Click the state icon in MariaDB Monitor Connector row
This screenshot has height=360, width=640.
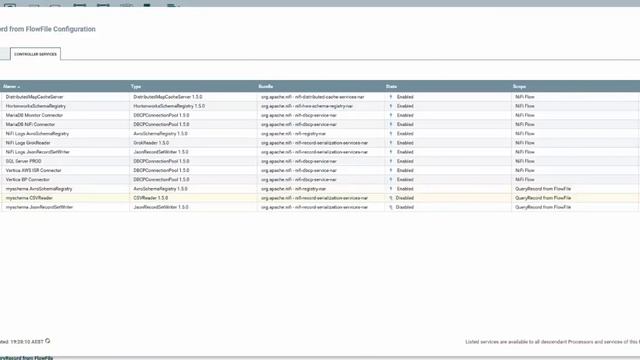pyautogui.click(x=391, y=116)
